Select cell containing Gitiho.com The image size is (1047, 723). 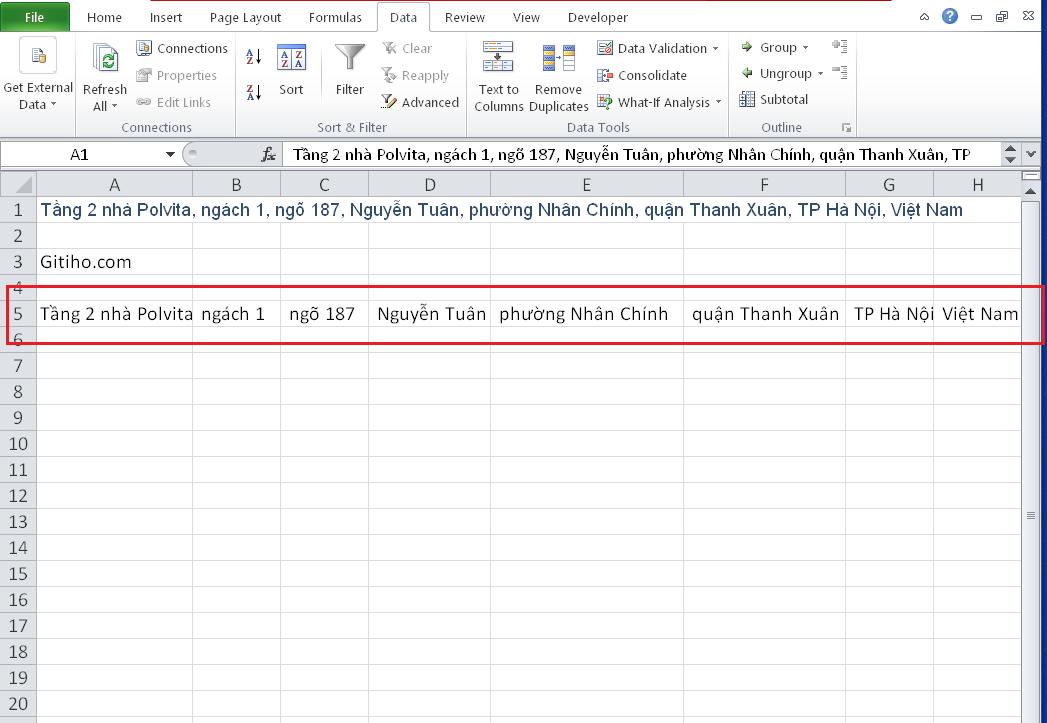pos(114,262)
